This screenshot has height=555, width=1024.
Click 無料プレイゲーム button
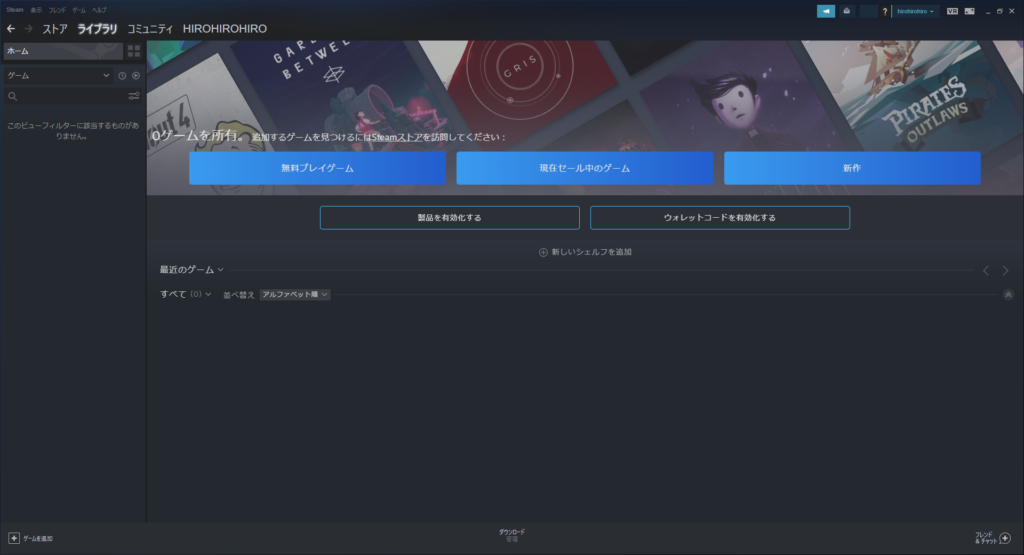click(x=317, y=168)
